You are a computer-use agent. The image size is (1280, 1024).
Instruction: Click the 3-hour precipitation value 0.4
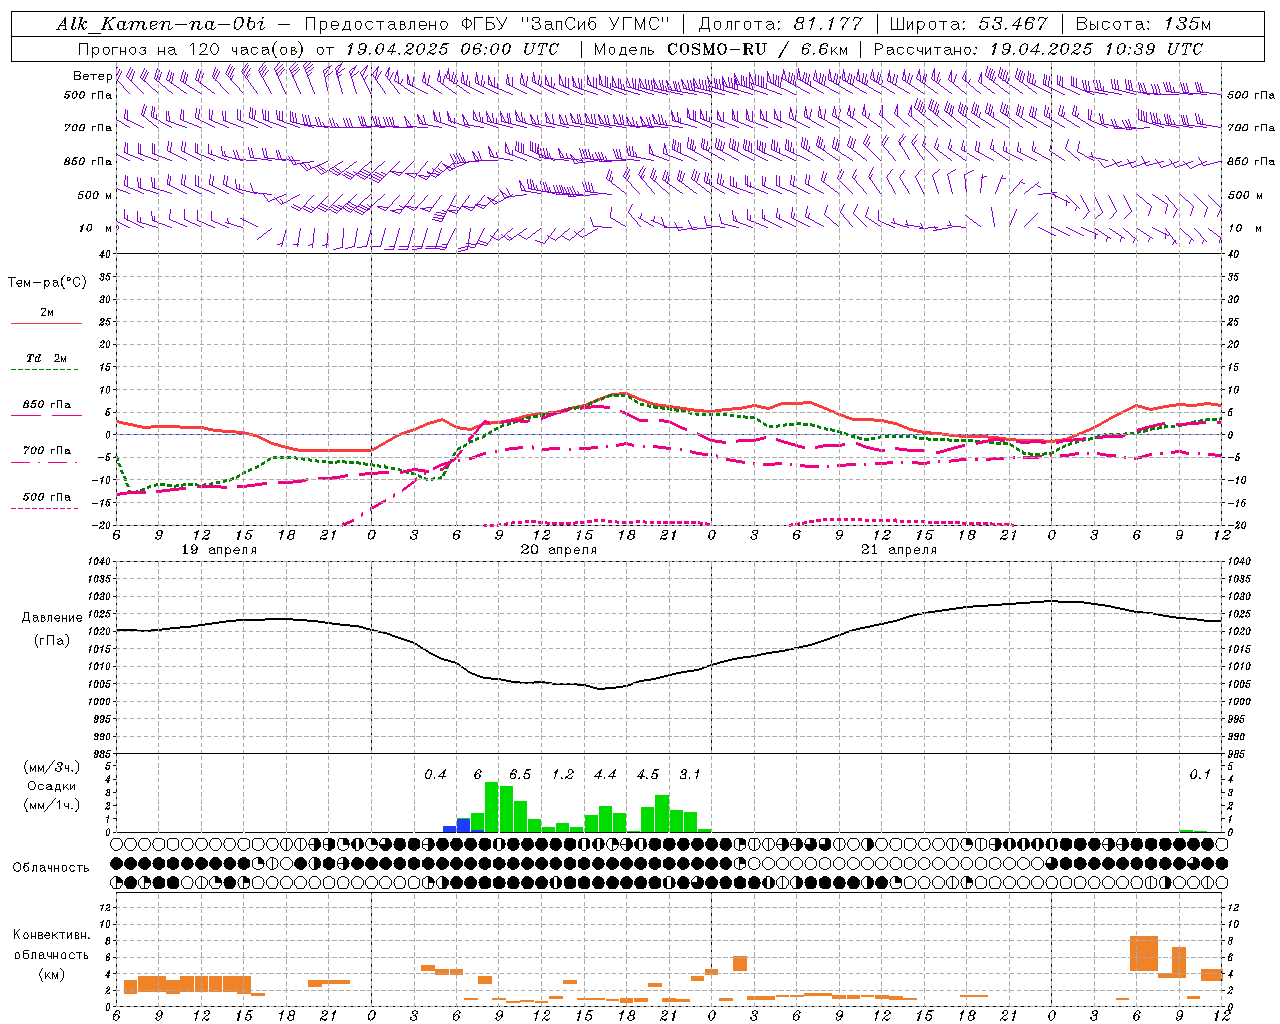click(435, 774)
